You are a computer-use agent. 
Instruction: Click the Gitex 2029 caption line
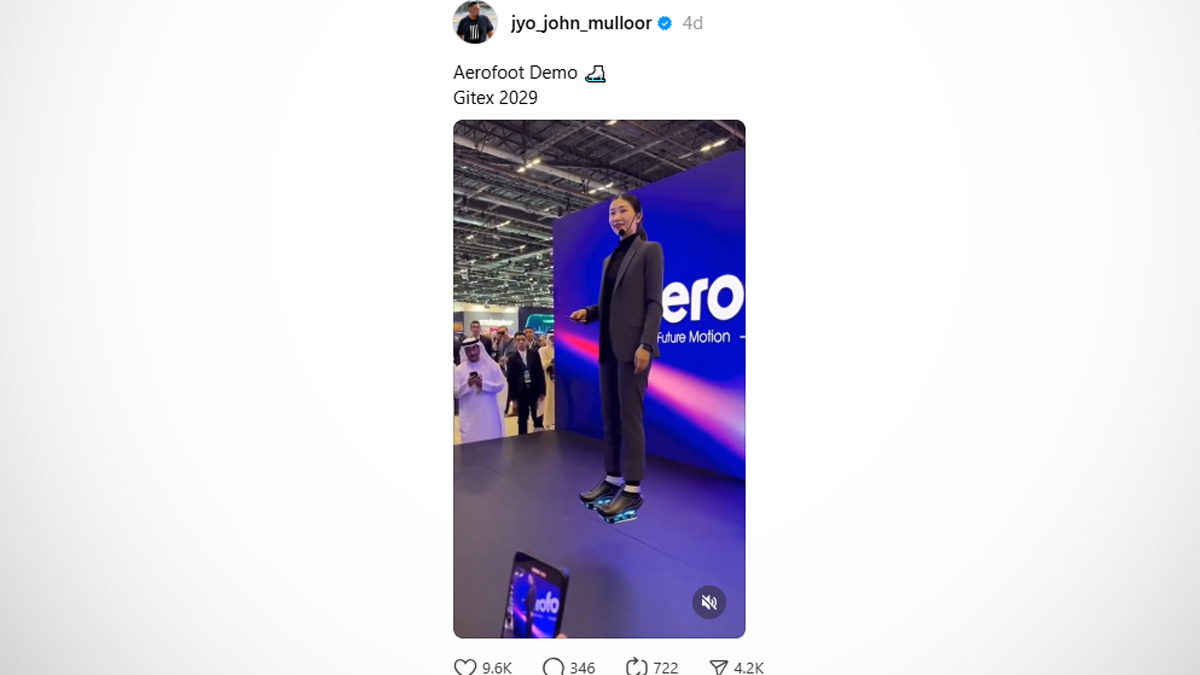[495, 98]
